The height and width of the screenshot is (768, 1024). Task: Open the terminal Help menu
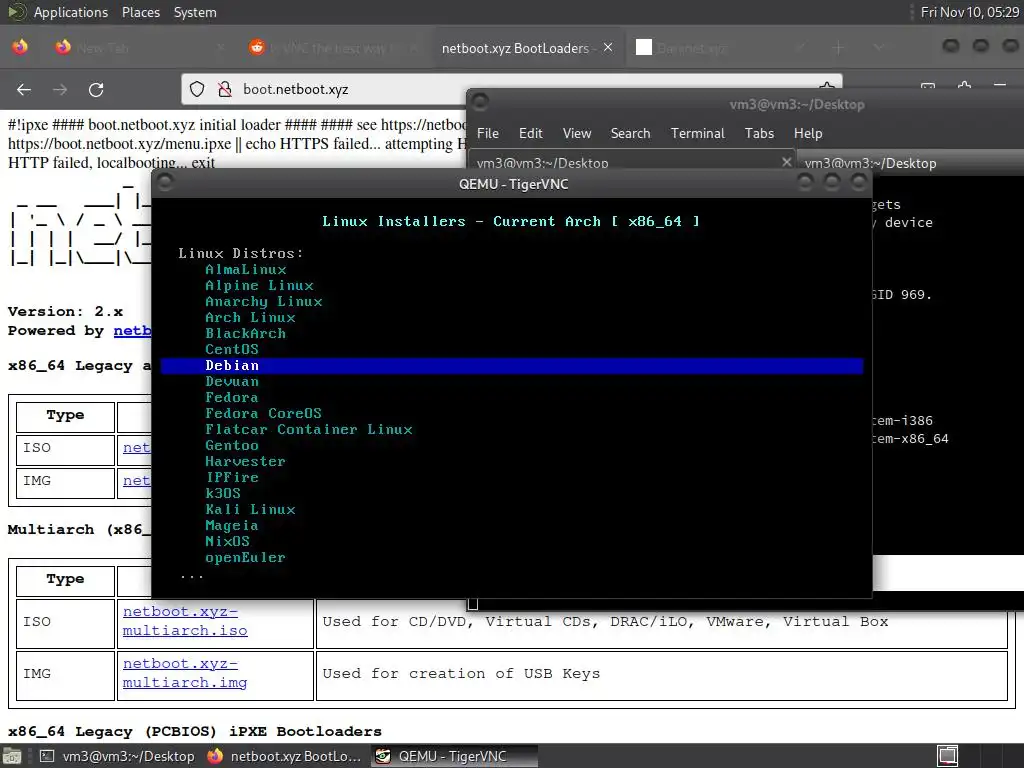coord(808,133)
